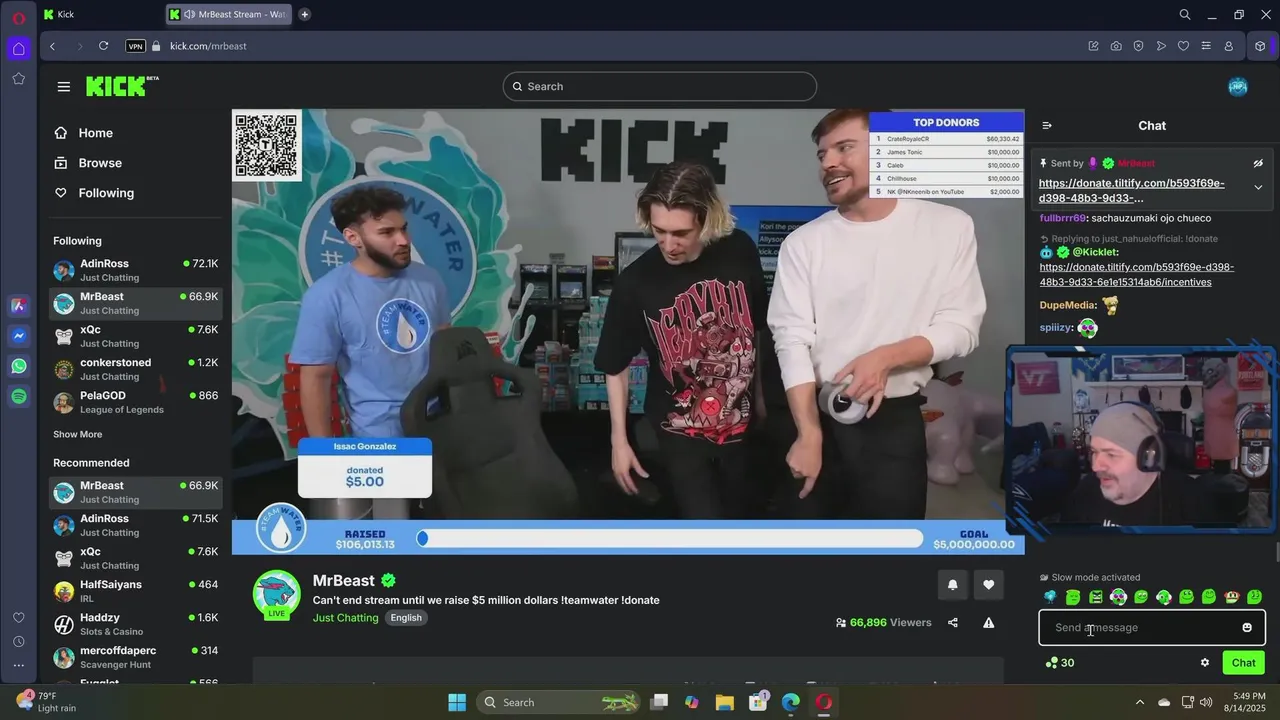Open Following in sidebar
The height and width of the screenshot is (720, 1280).
click(94, 193)
